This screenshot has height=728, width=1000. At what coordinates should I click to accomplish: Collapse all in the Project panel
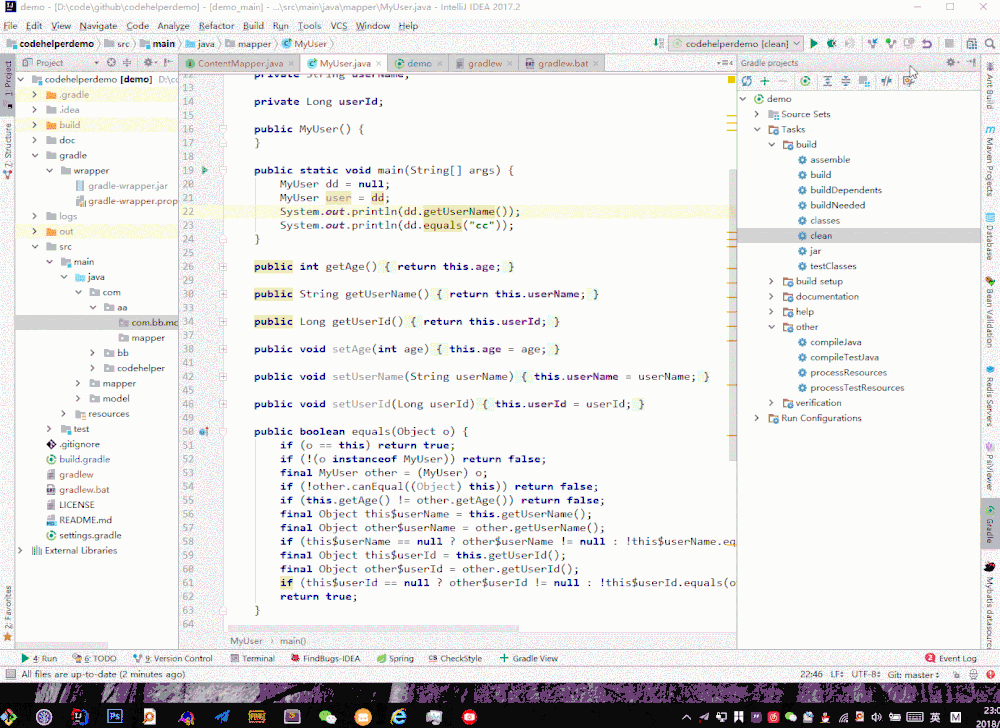[127, 62]
